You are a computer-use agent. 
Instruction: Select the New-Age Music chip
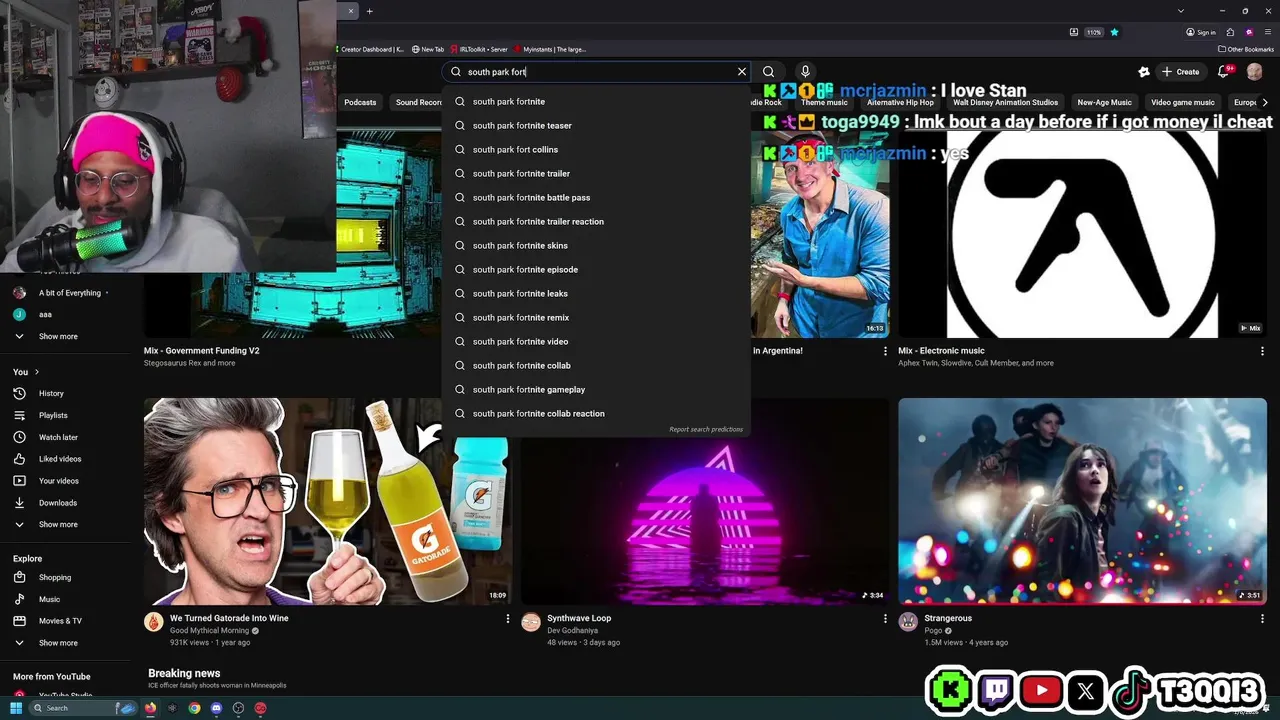click(1104, 102)
